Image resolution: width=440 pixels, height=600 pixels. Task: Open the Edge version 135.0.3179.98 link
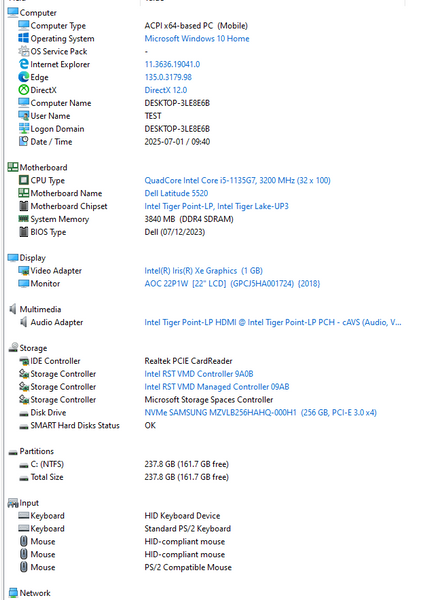168,77
